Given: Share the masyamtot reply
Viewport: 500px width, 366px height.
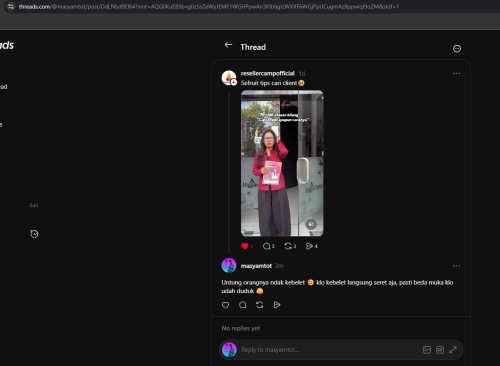Looking at the screenshot, I should (x=277, y=305).
